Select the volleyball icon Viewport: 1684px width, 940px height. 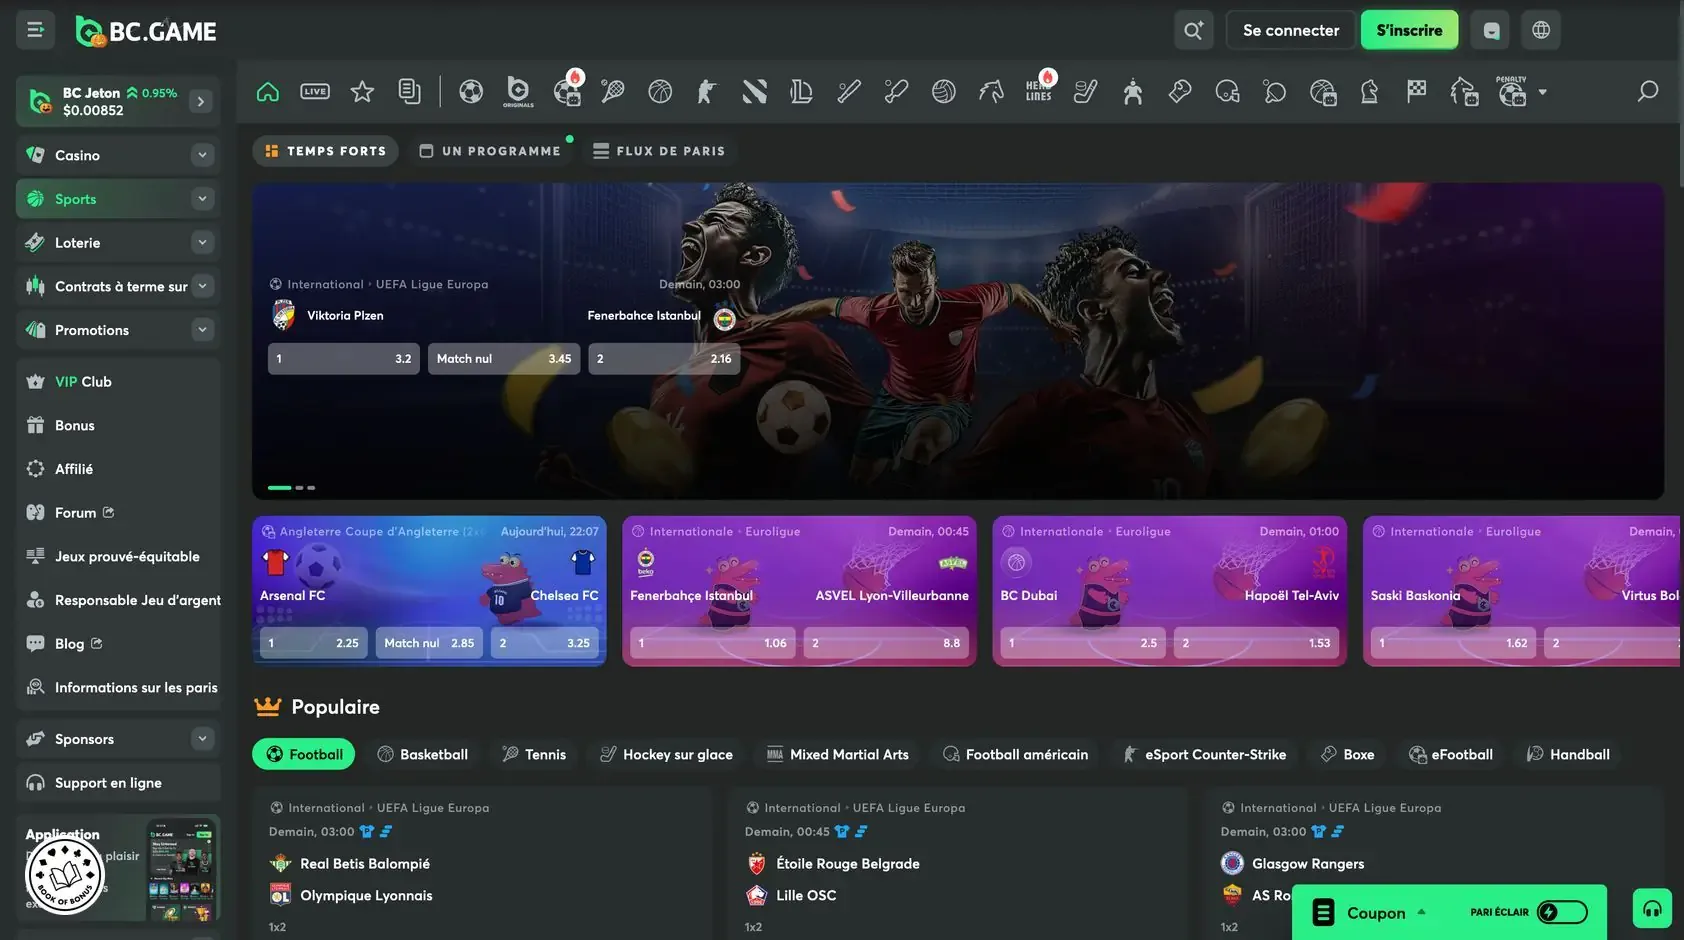944,92
